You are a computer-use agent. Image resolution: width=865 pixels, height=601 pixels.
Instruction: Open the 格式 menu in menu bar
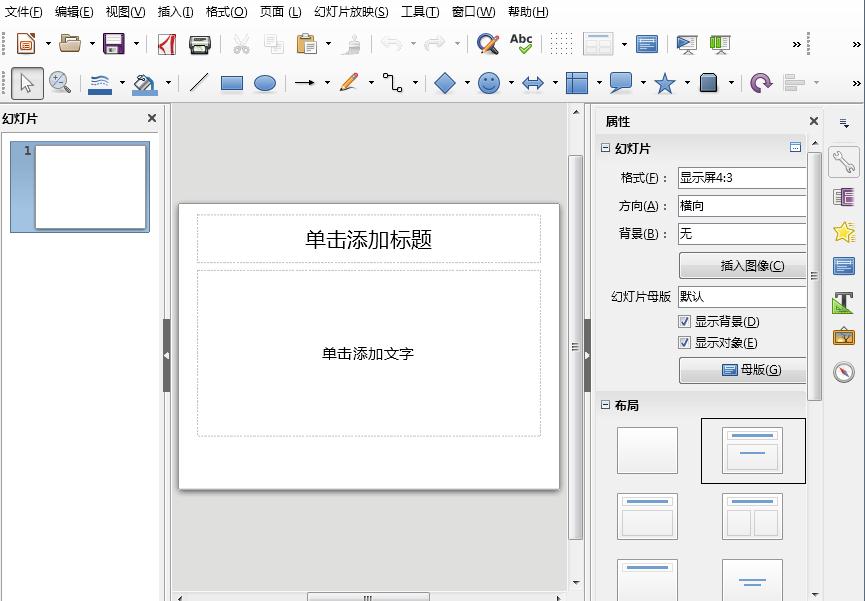coord(226,12)
